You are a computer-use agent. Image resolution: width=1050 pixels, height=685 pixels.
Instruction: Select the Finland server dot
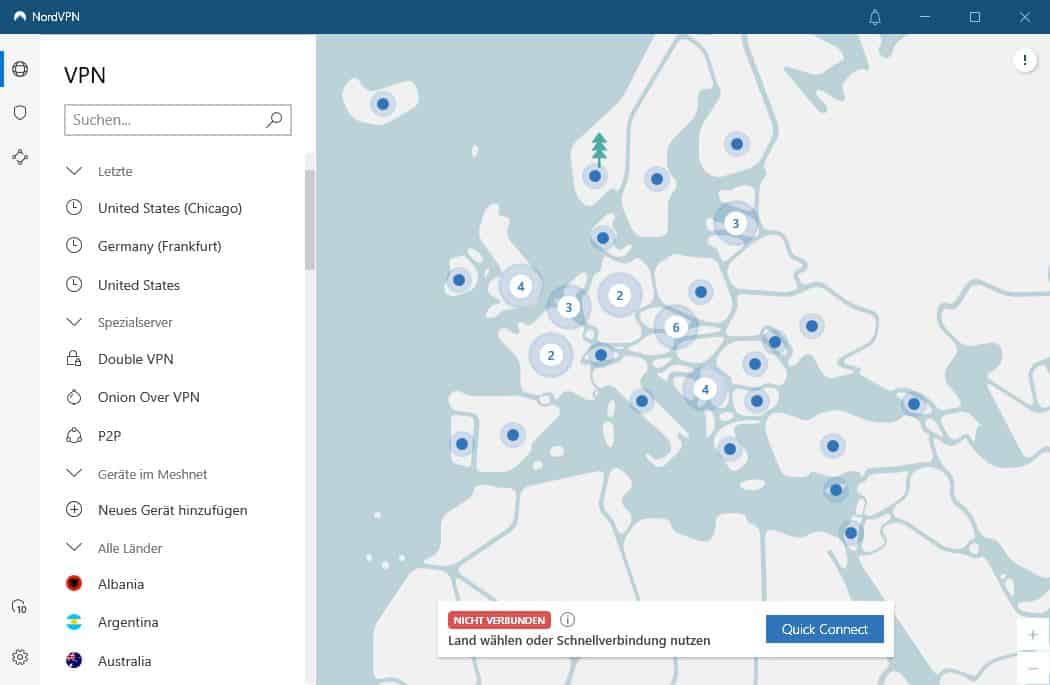[x=737, y=144]
